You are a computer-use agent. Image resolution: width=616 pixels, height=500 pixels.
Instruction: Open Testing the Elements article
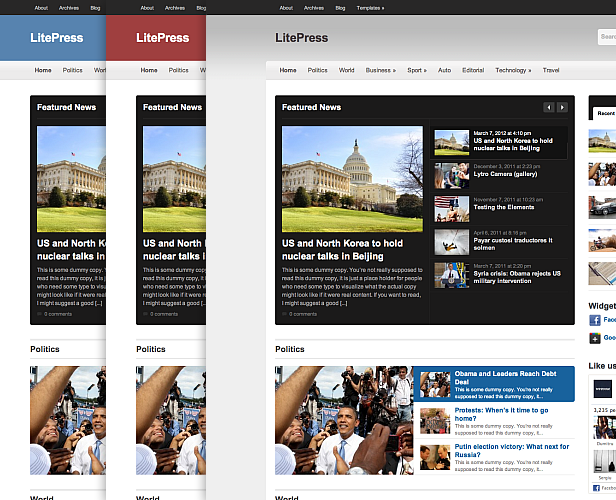[504, 207]
